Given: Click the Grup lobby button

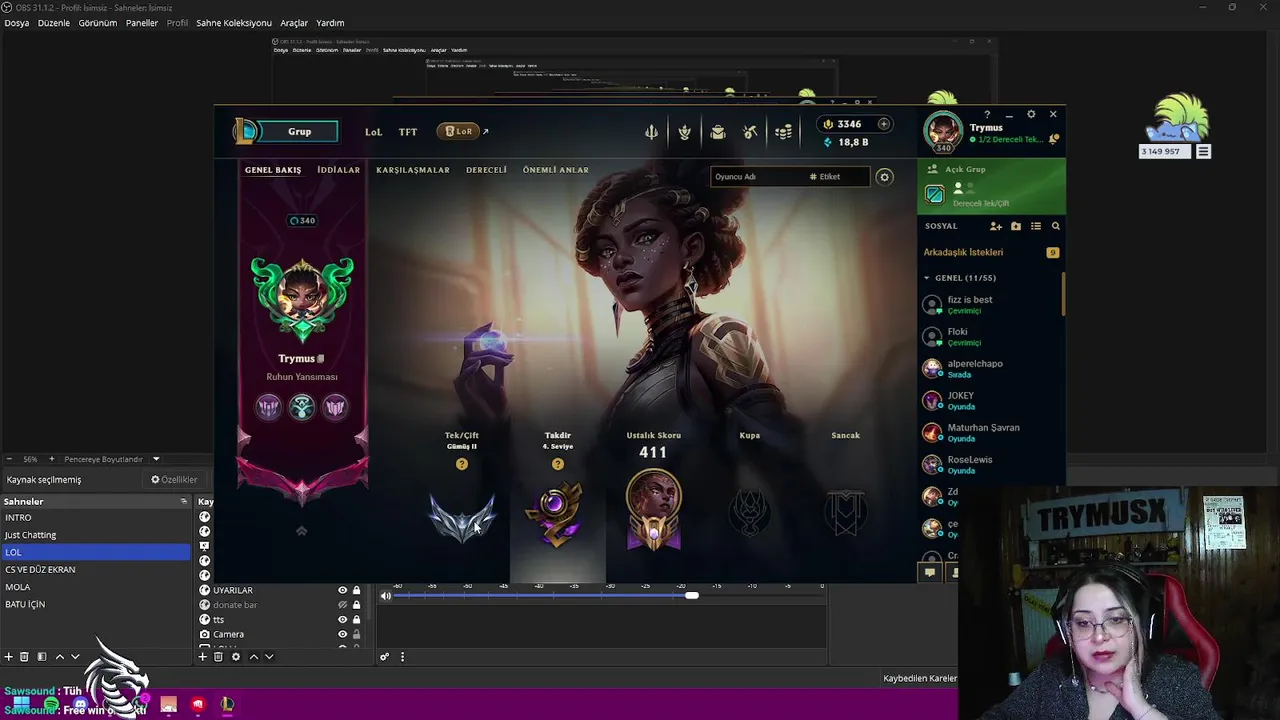Looking at the screenshot, I should pos(300,132).
